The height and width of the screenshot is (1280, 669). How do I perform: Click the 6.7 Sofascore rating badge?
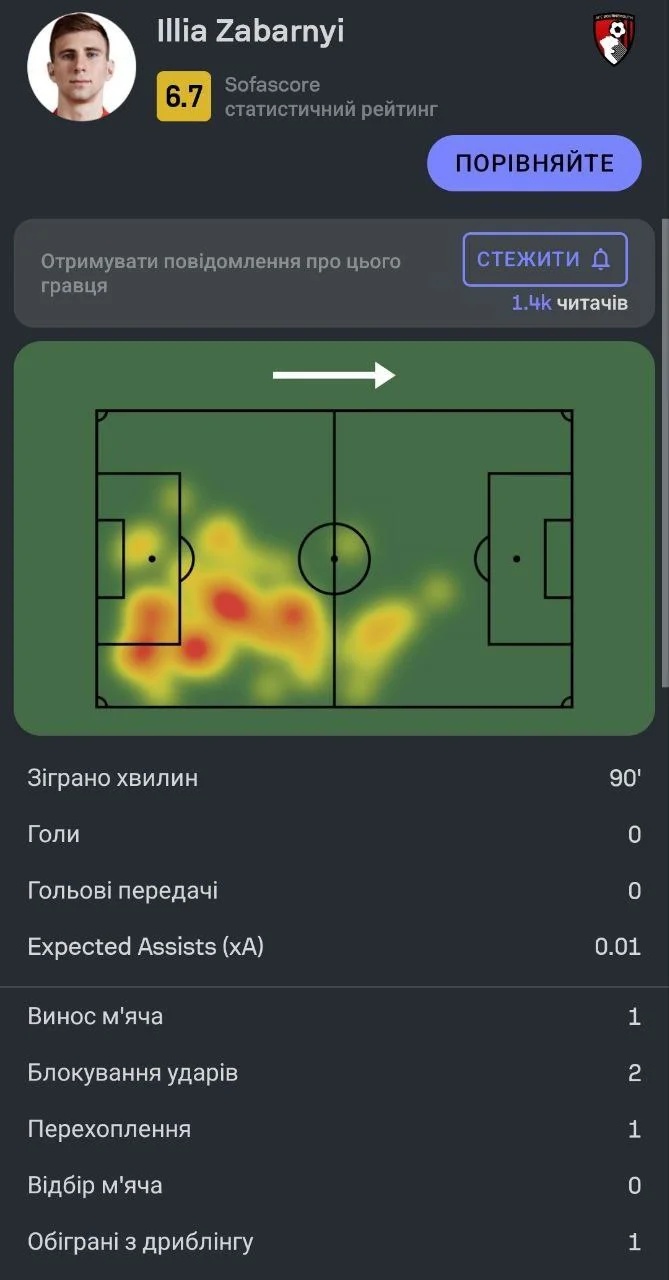[183, 97]
